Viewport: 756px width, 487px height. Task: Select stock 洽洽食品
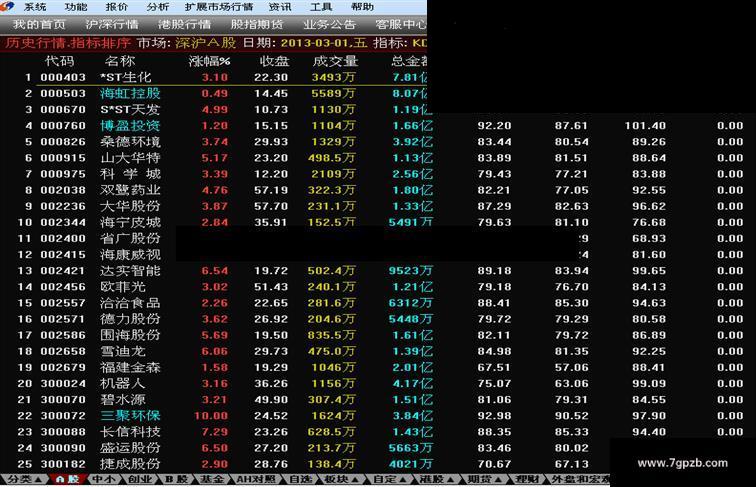click(130, 303)
